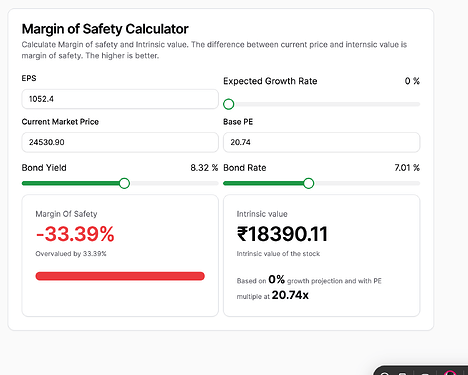Click the pink circle icon in bottom toolbar
Image resolution: width=468 pixels, height=375 pixels.
[x=450, y=373]
